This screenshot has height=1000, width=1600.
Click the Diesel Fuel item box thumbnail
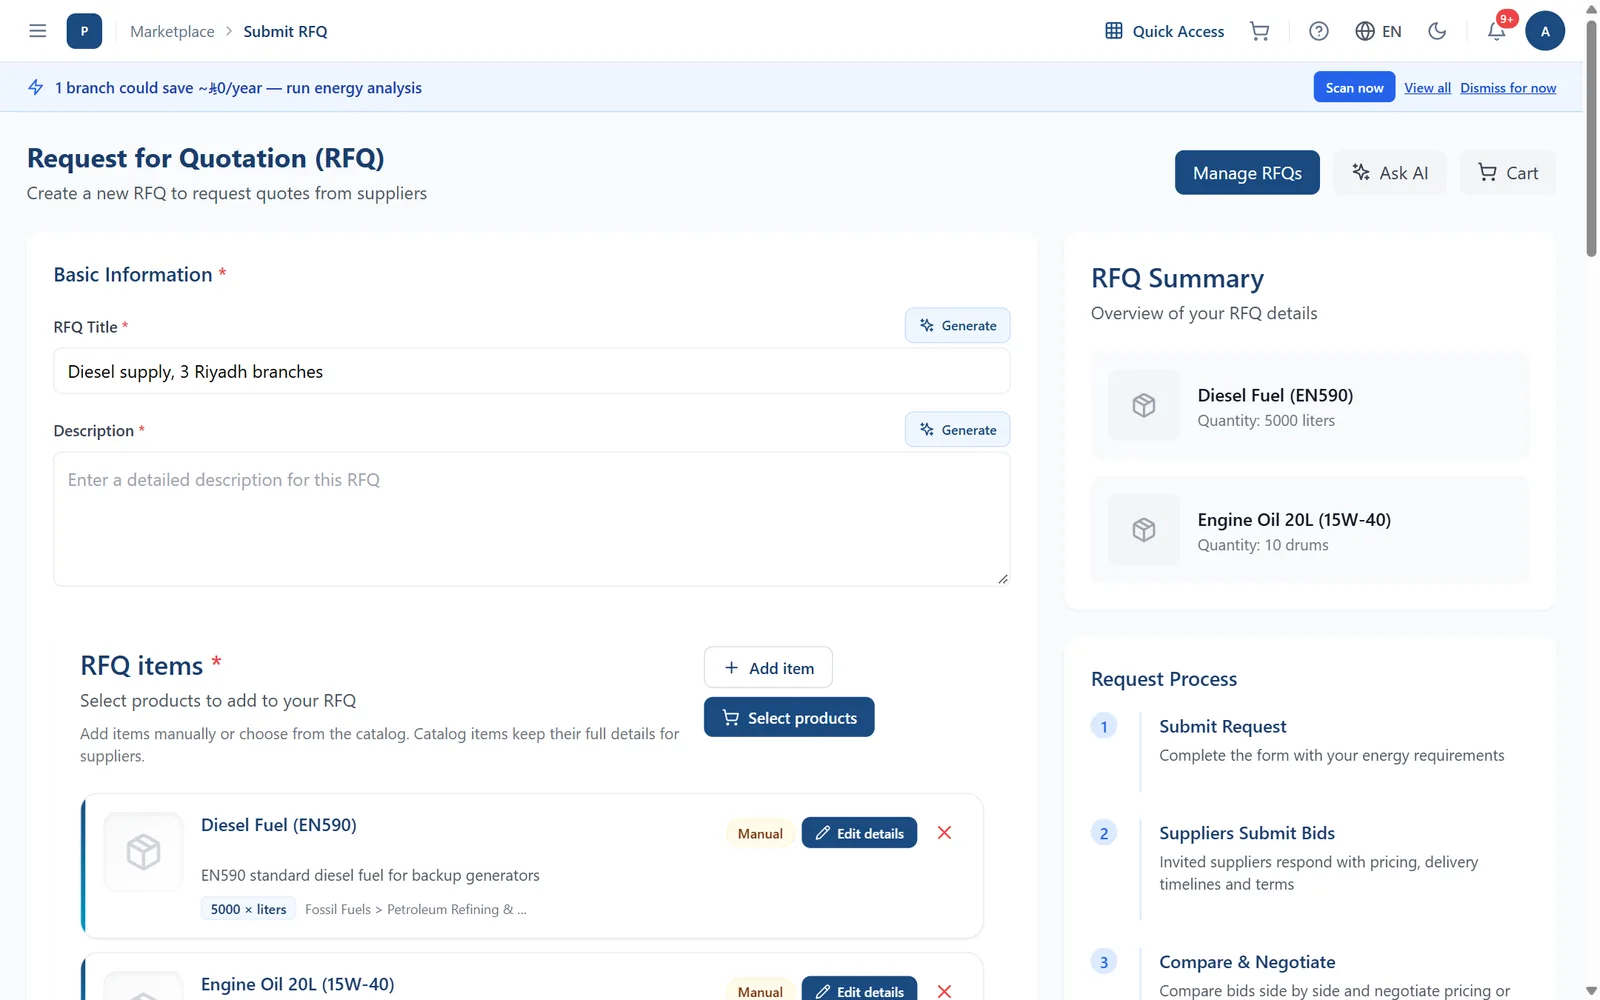(143, 852)
